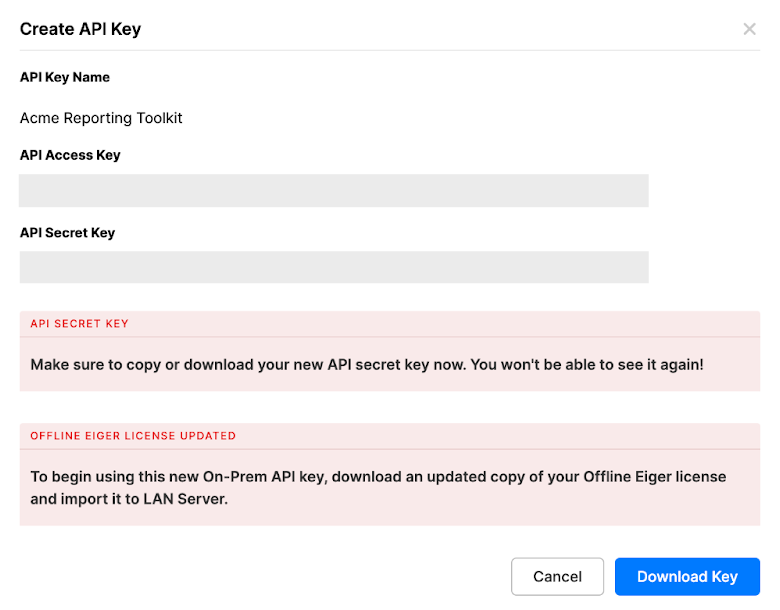Click the Acme Reporting Toolkit key name

[x=101, y=118]
